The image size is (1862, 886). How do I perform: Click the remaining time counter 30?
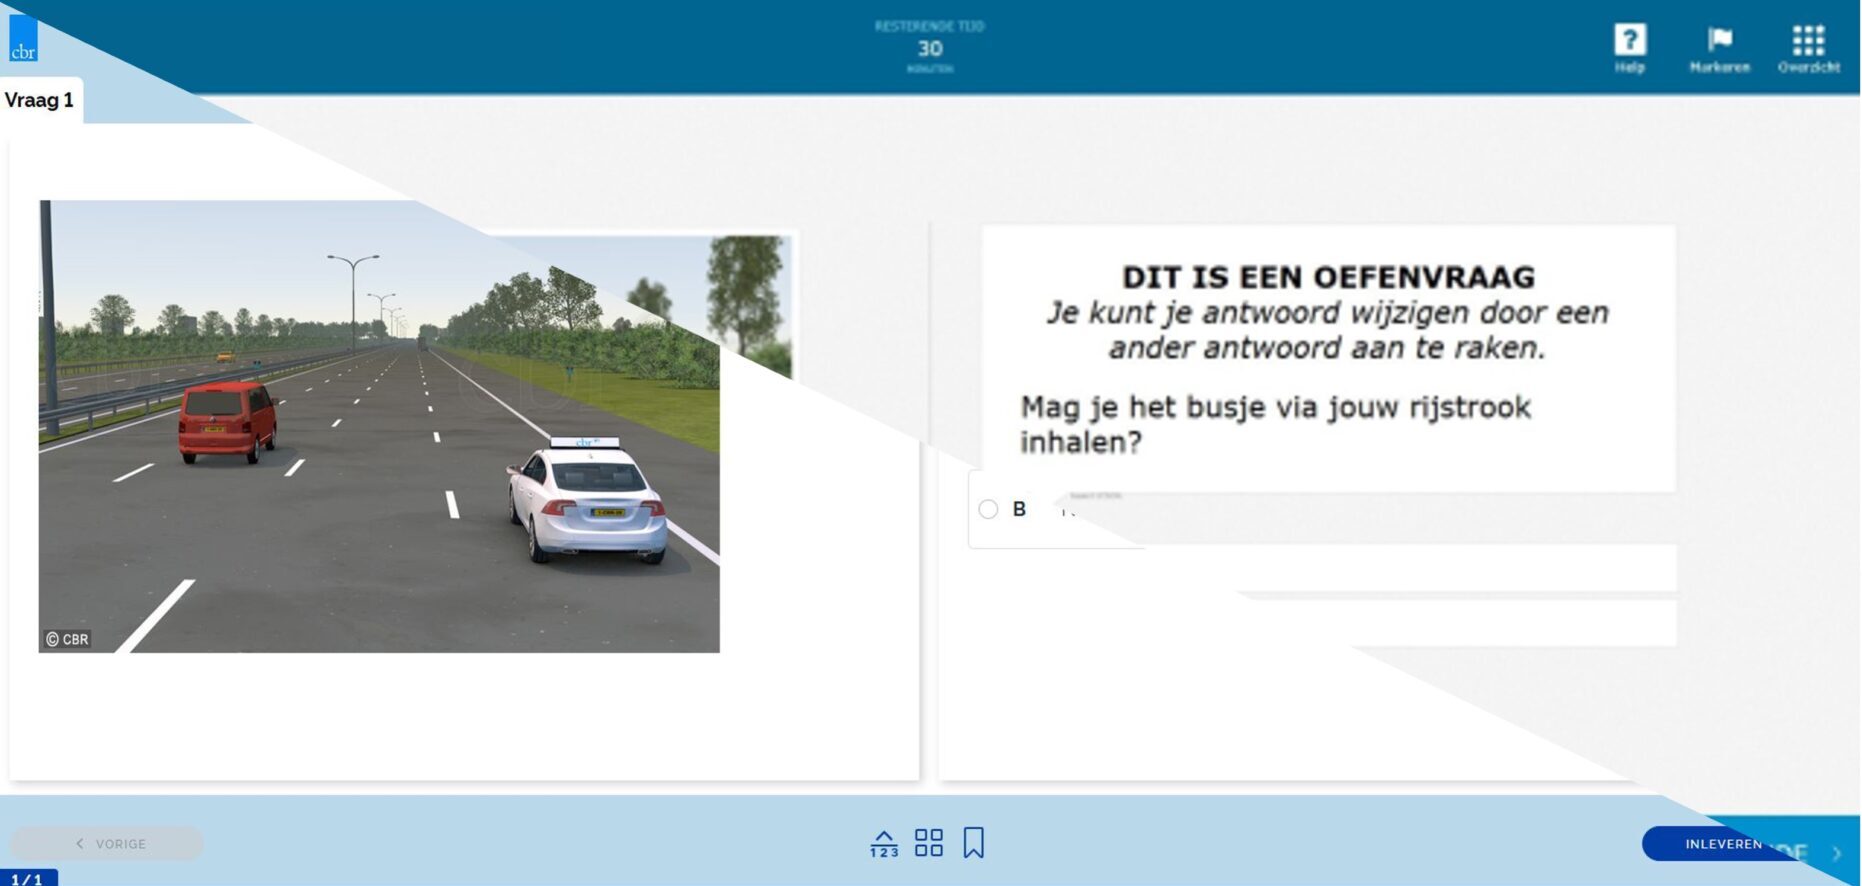tap(930, 48)
